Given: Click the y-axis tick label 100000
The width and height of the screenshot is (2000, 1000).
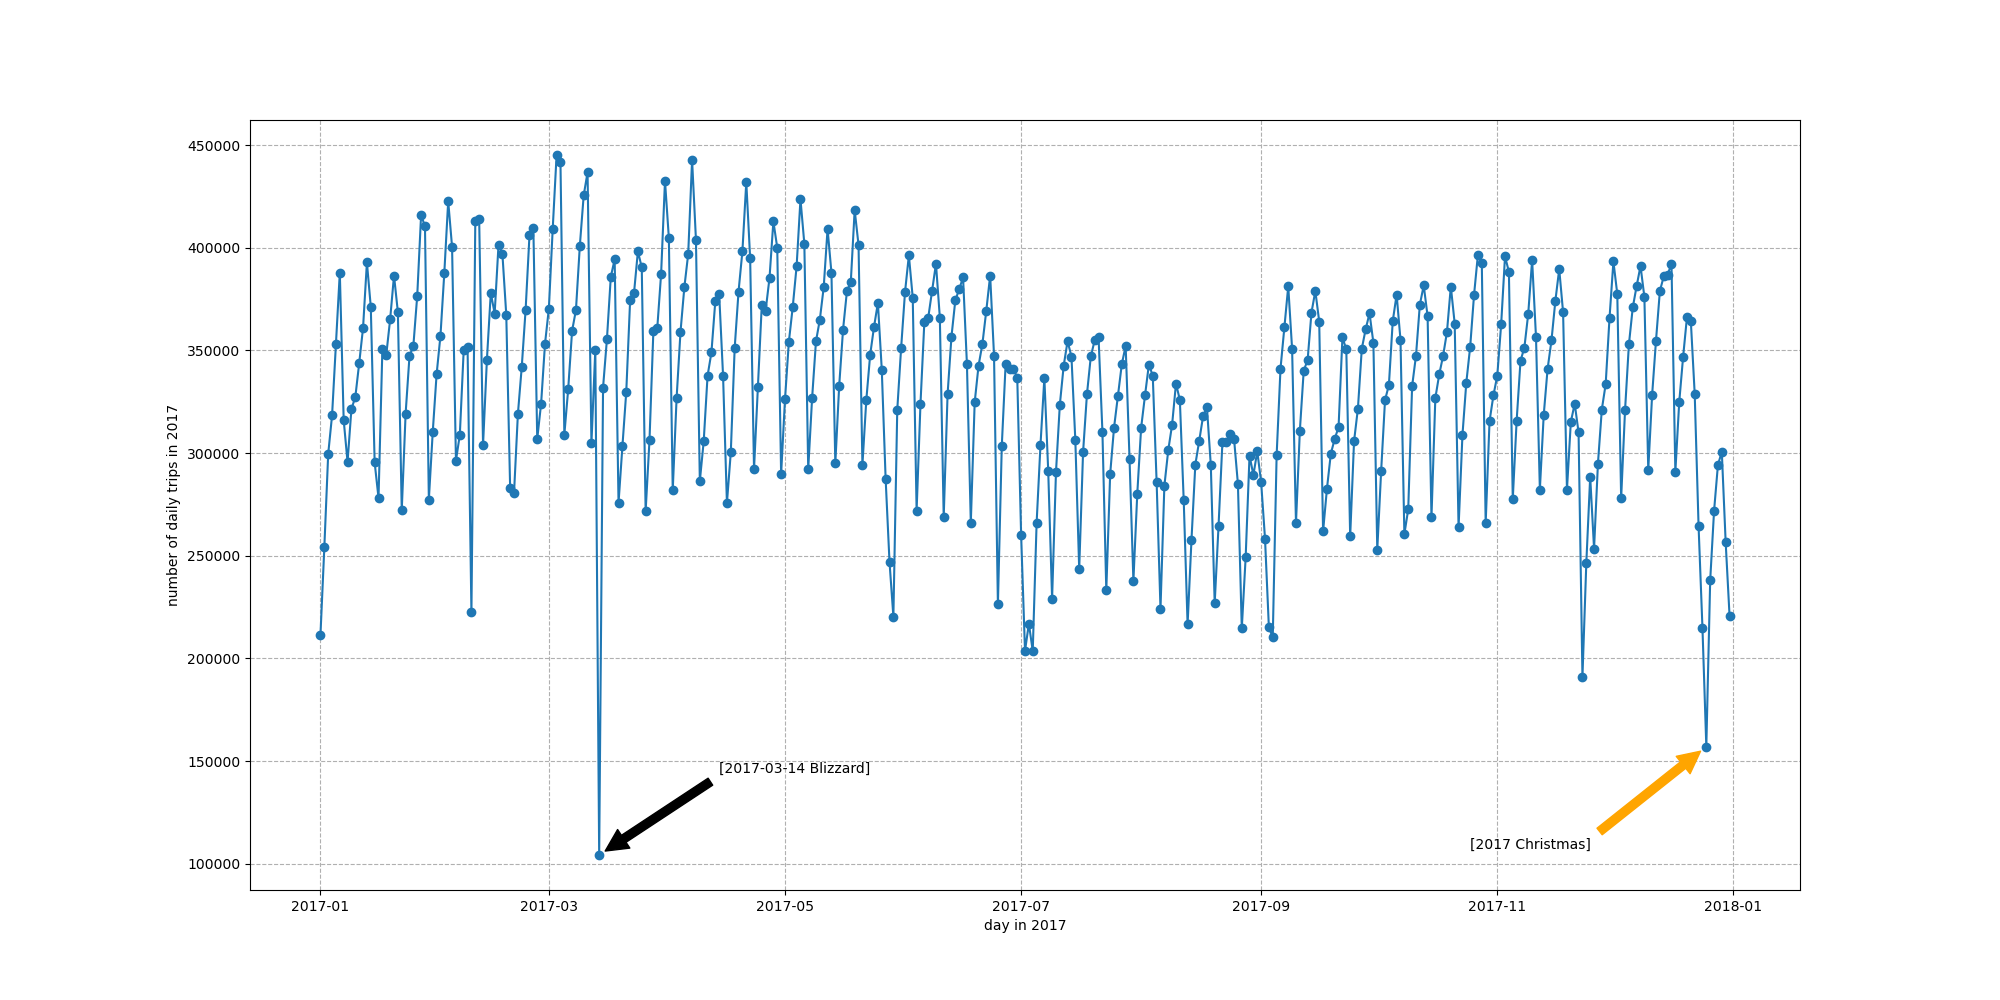Looking at the screenshot, I should (214, 864).
